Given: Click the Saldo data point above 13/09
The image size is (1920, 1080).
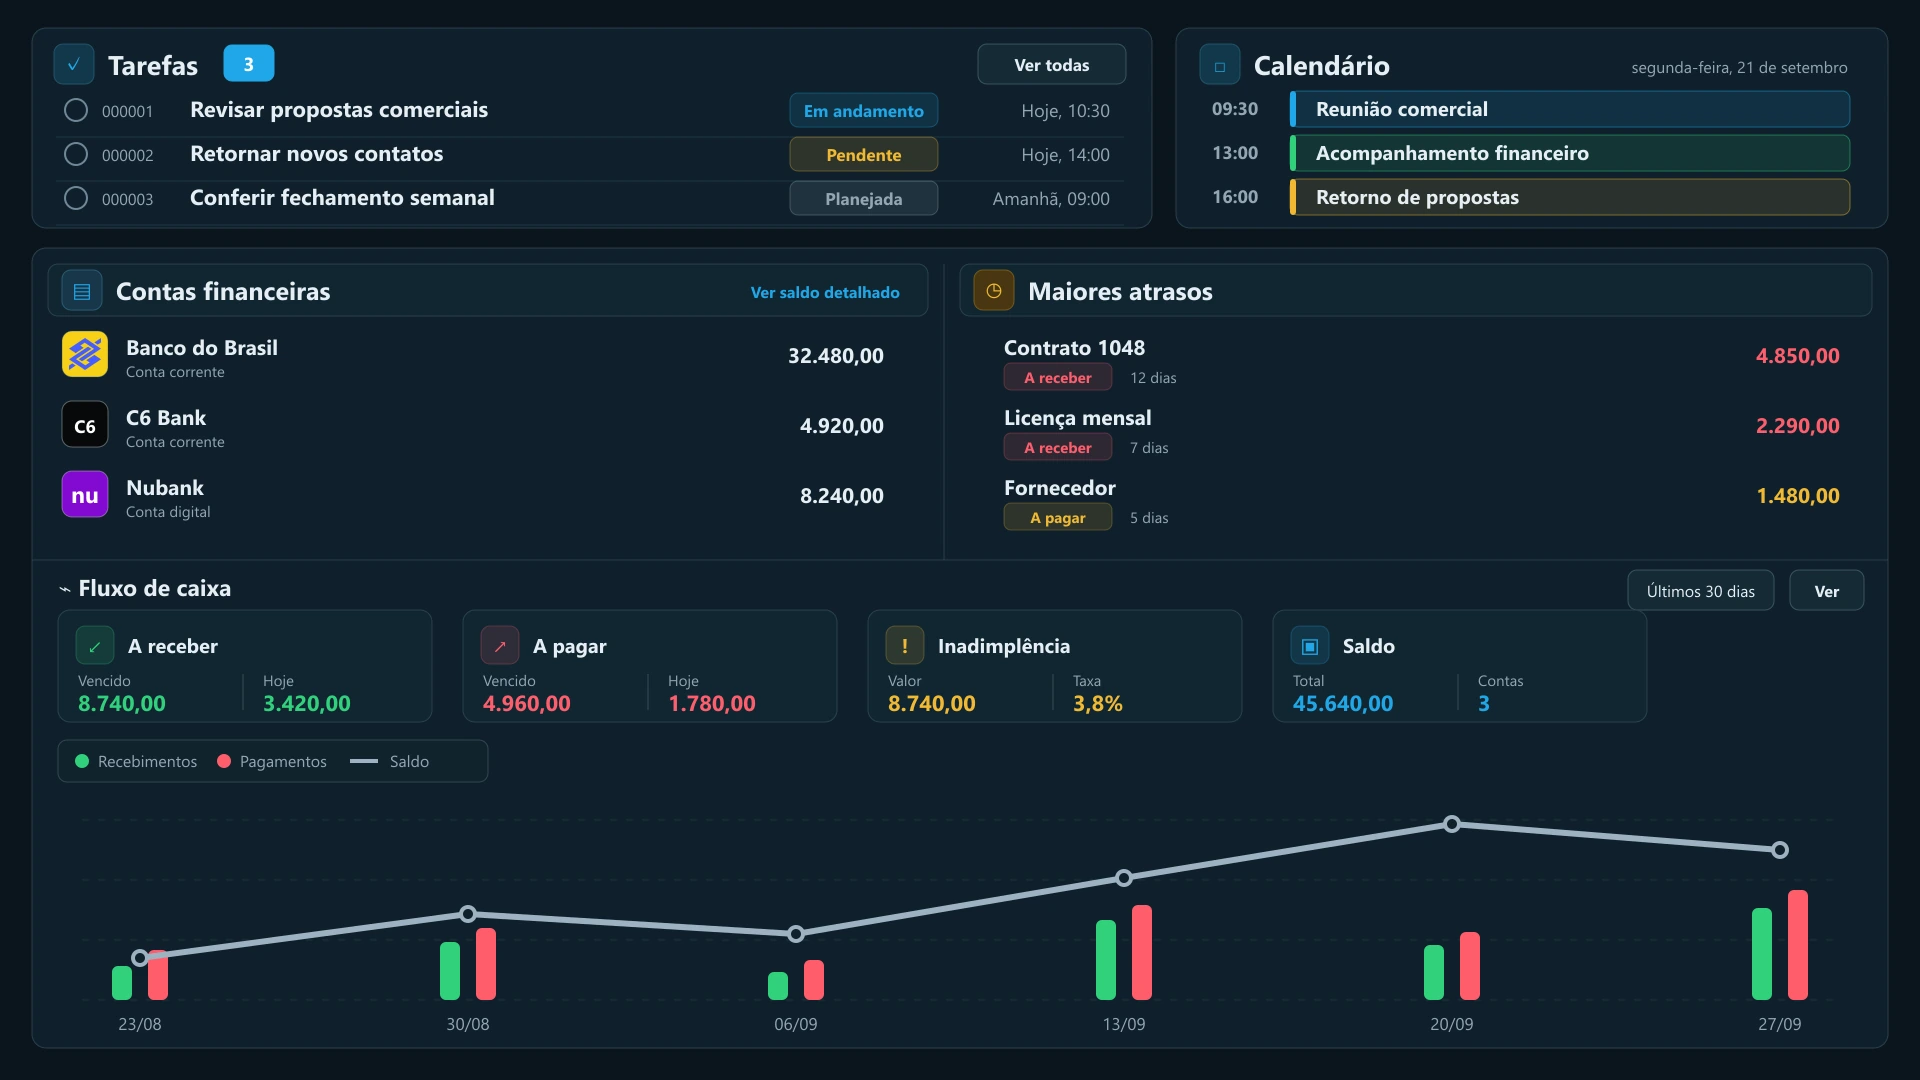Looking at the screenshot, I should [1124, 878].
